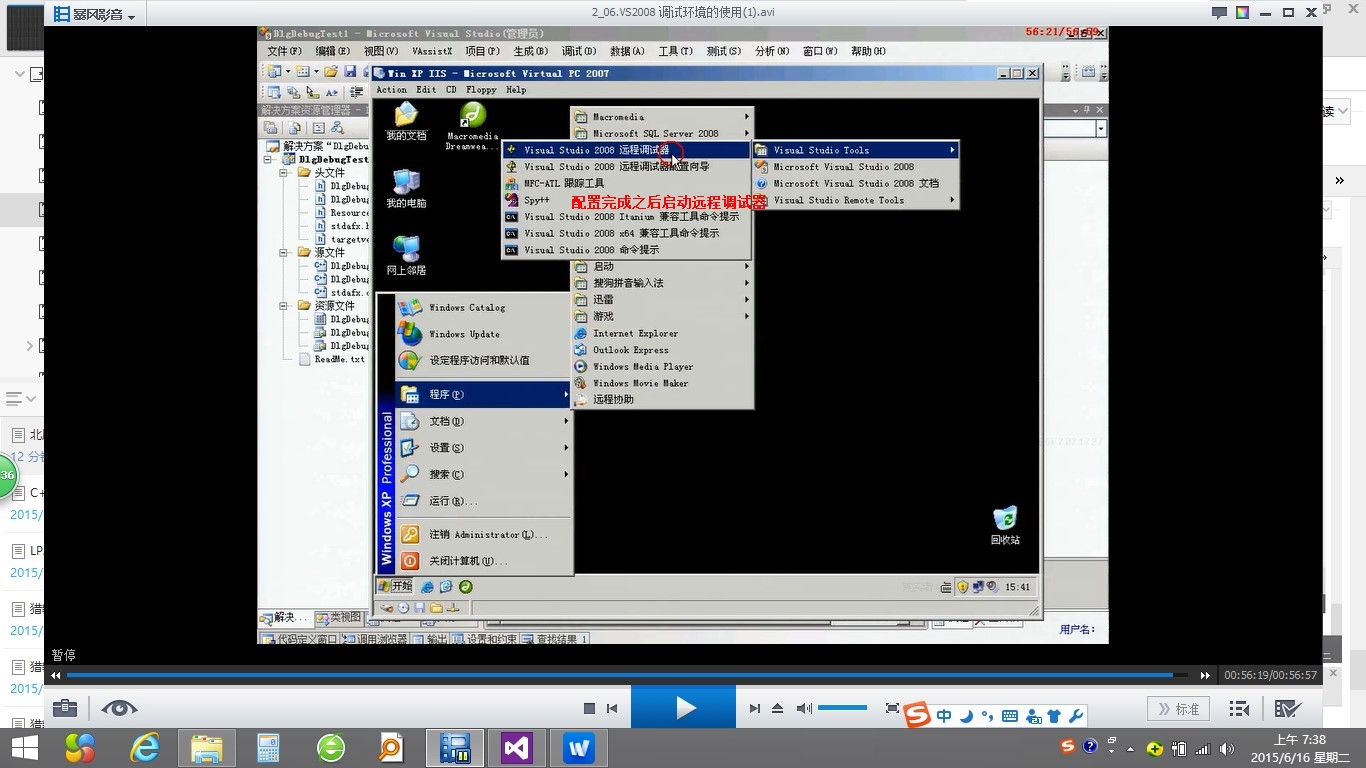Expand Visual Studio Remote Tools submenu
Viewport: 1366px width, 768px height.
pos(856,200)
